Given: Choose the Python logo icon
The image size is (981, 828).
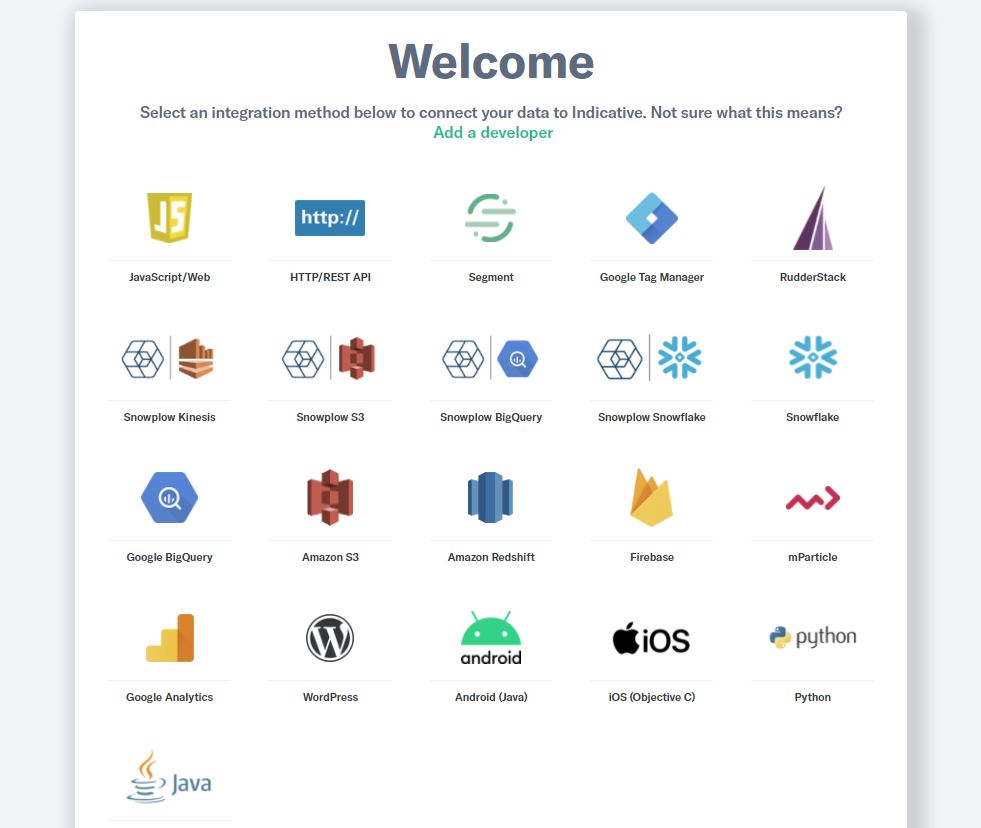Looking at the screenshot, I should click(x=813, y=637).
